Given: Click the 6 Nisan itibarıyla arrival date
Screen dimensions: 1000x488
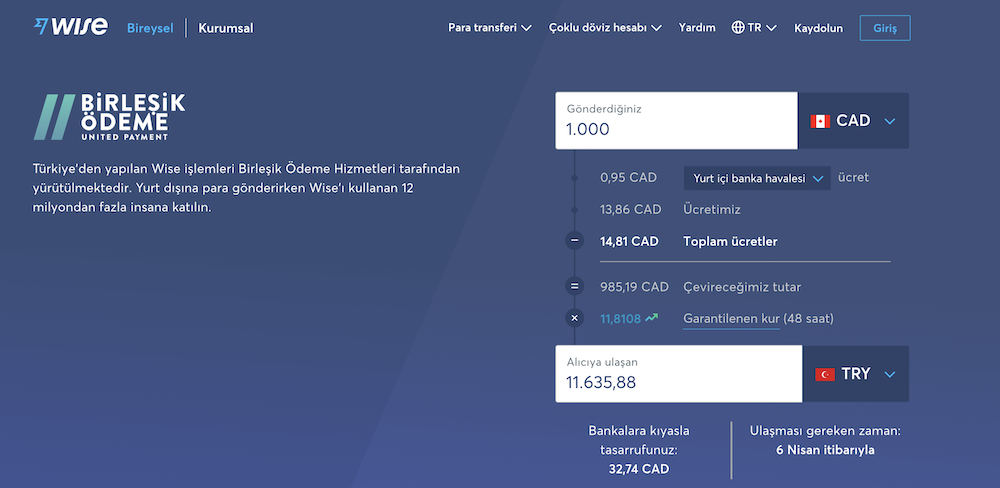Looking at the screenshot, I should pyautogui.click(x=825, y=450).
